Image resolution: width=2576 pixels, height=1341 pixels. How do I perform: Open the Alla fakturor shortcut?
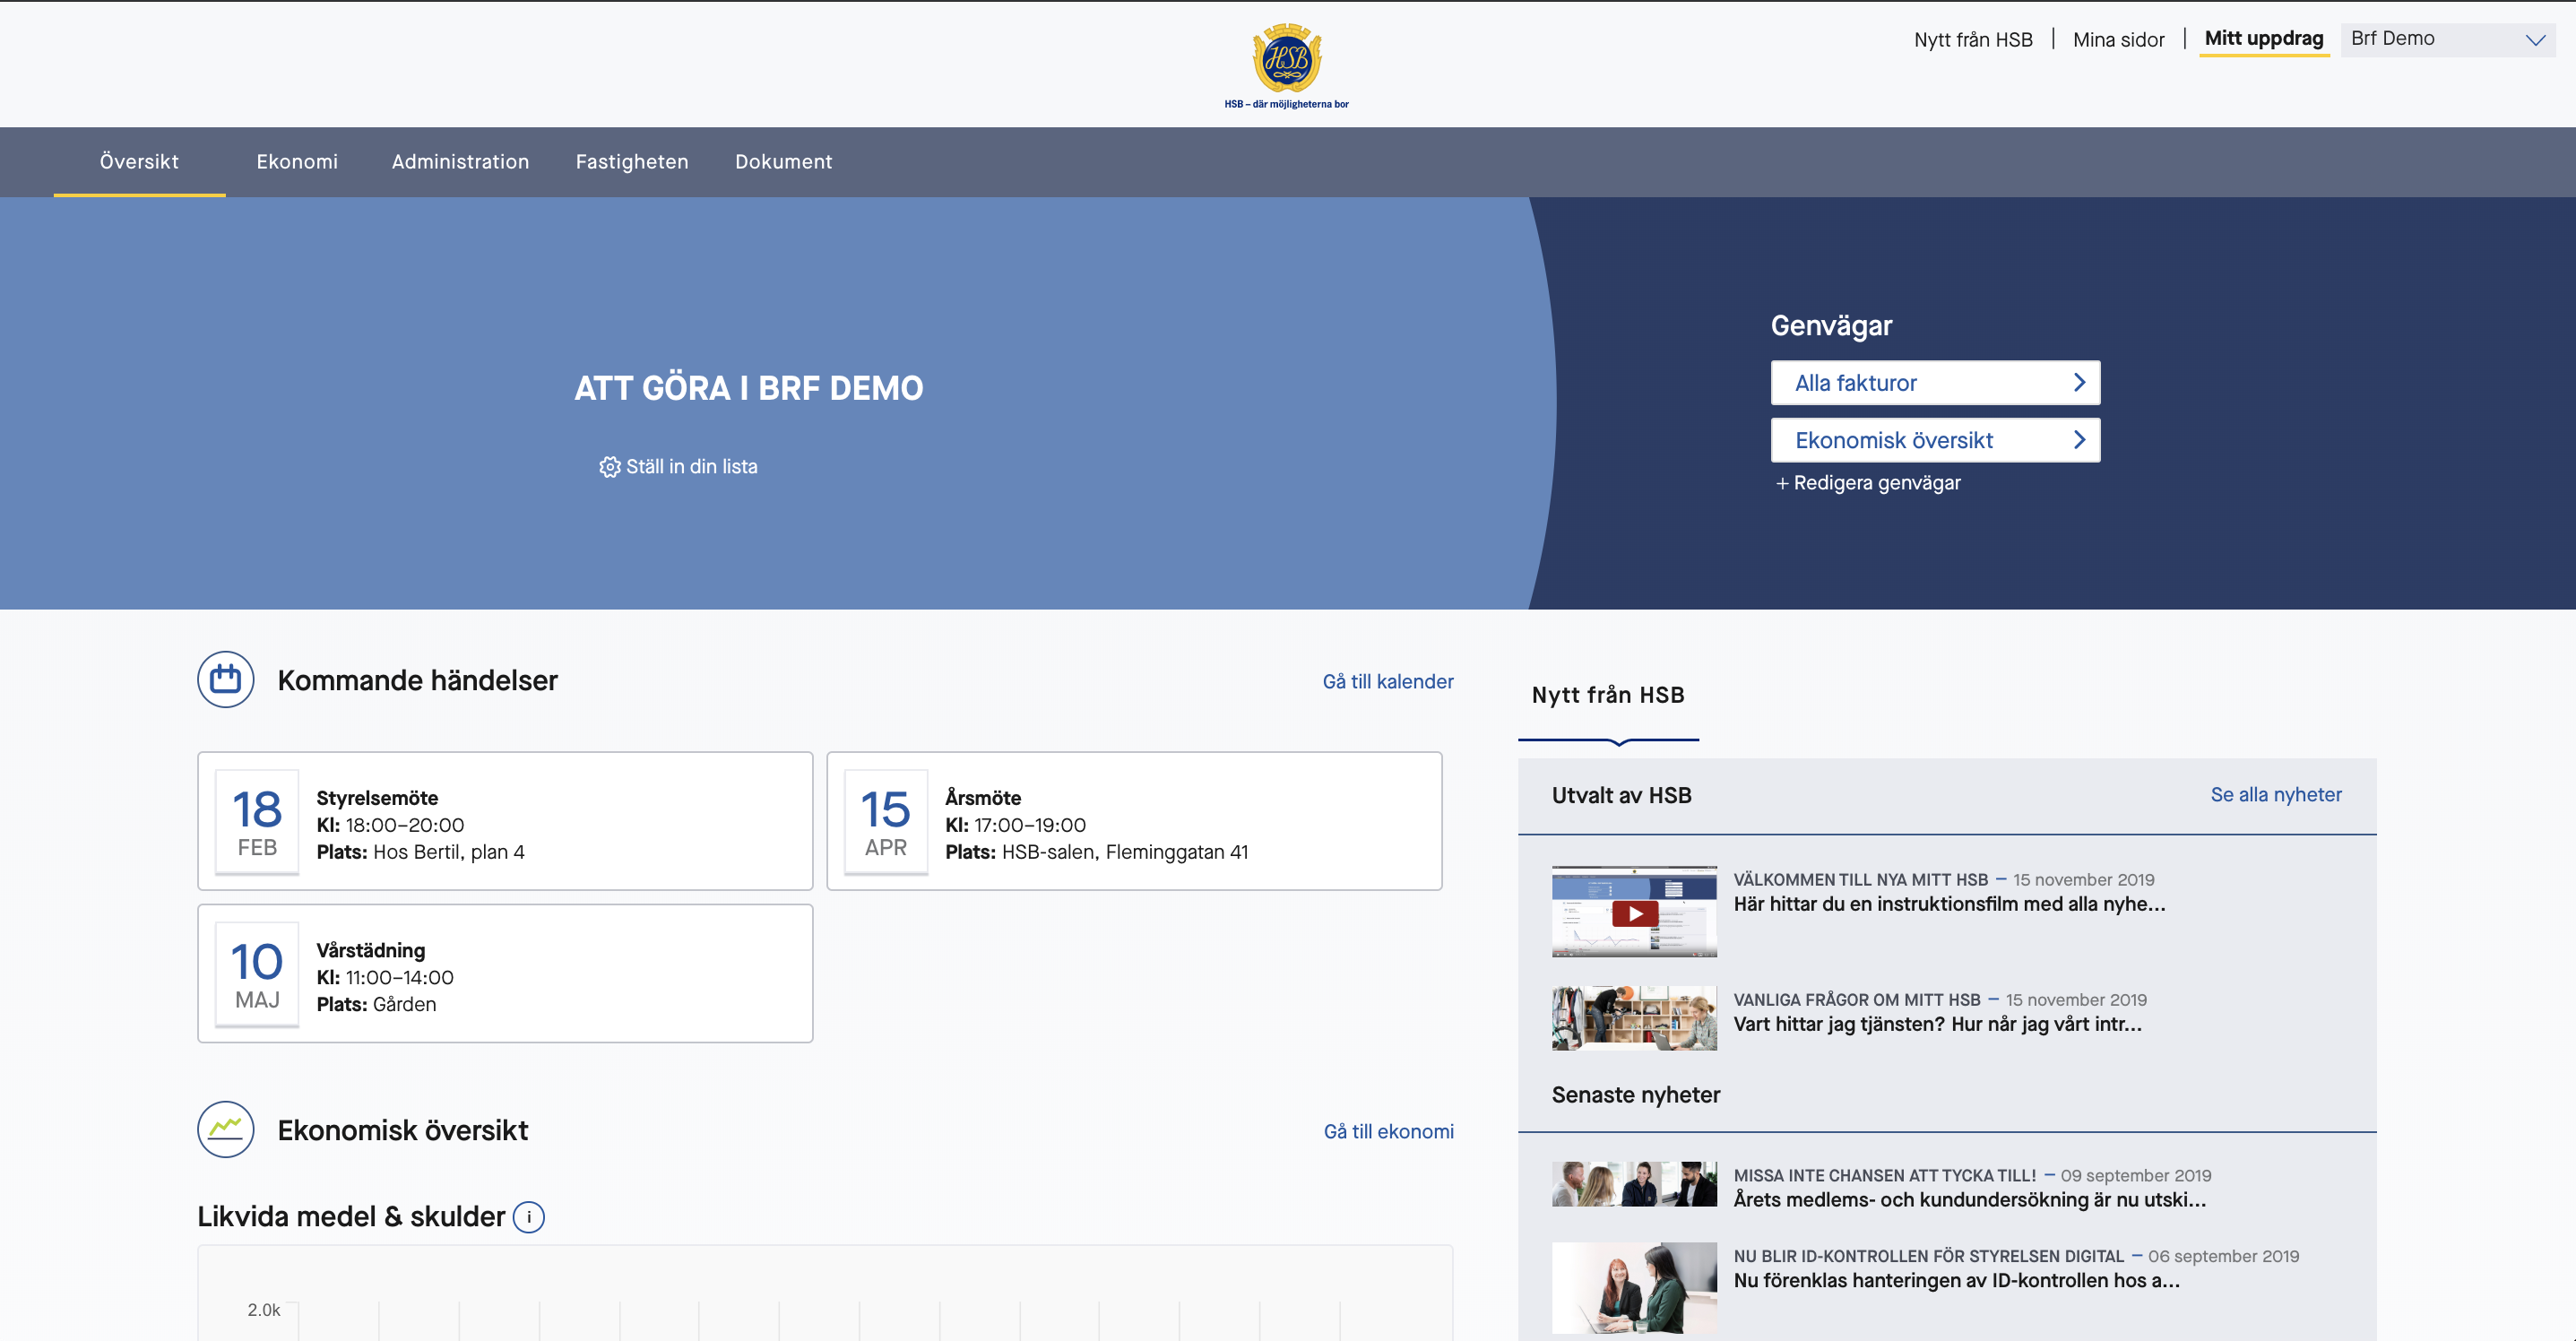click(1935, 383)
